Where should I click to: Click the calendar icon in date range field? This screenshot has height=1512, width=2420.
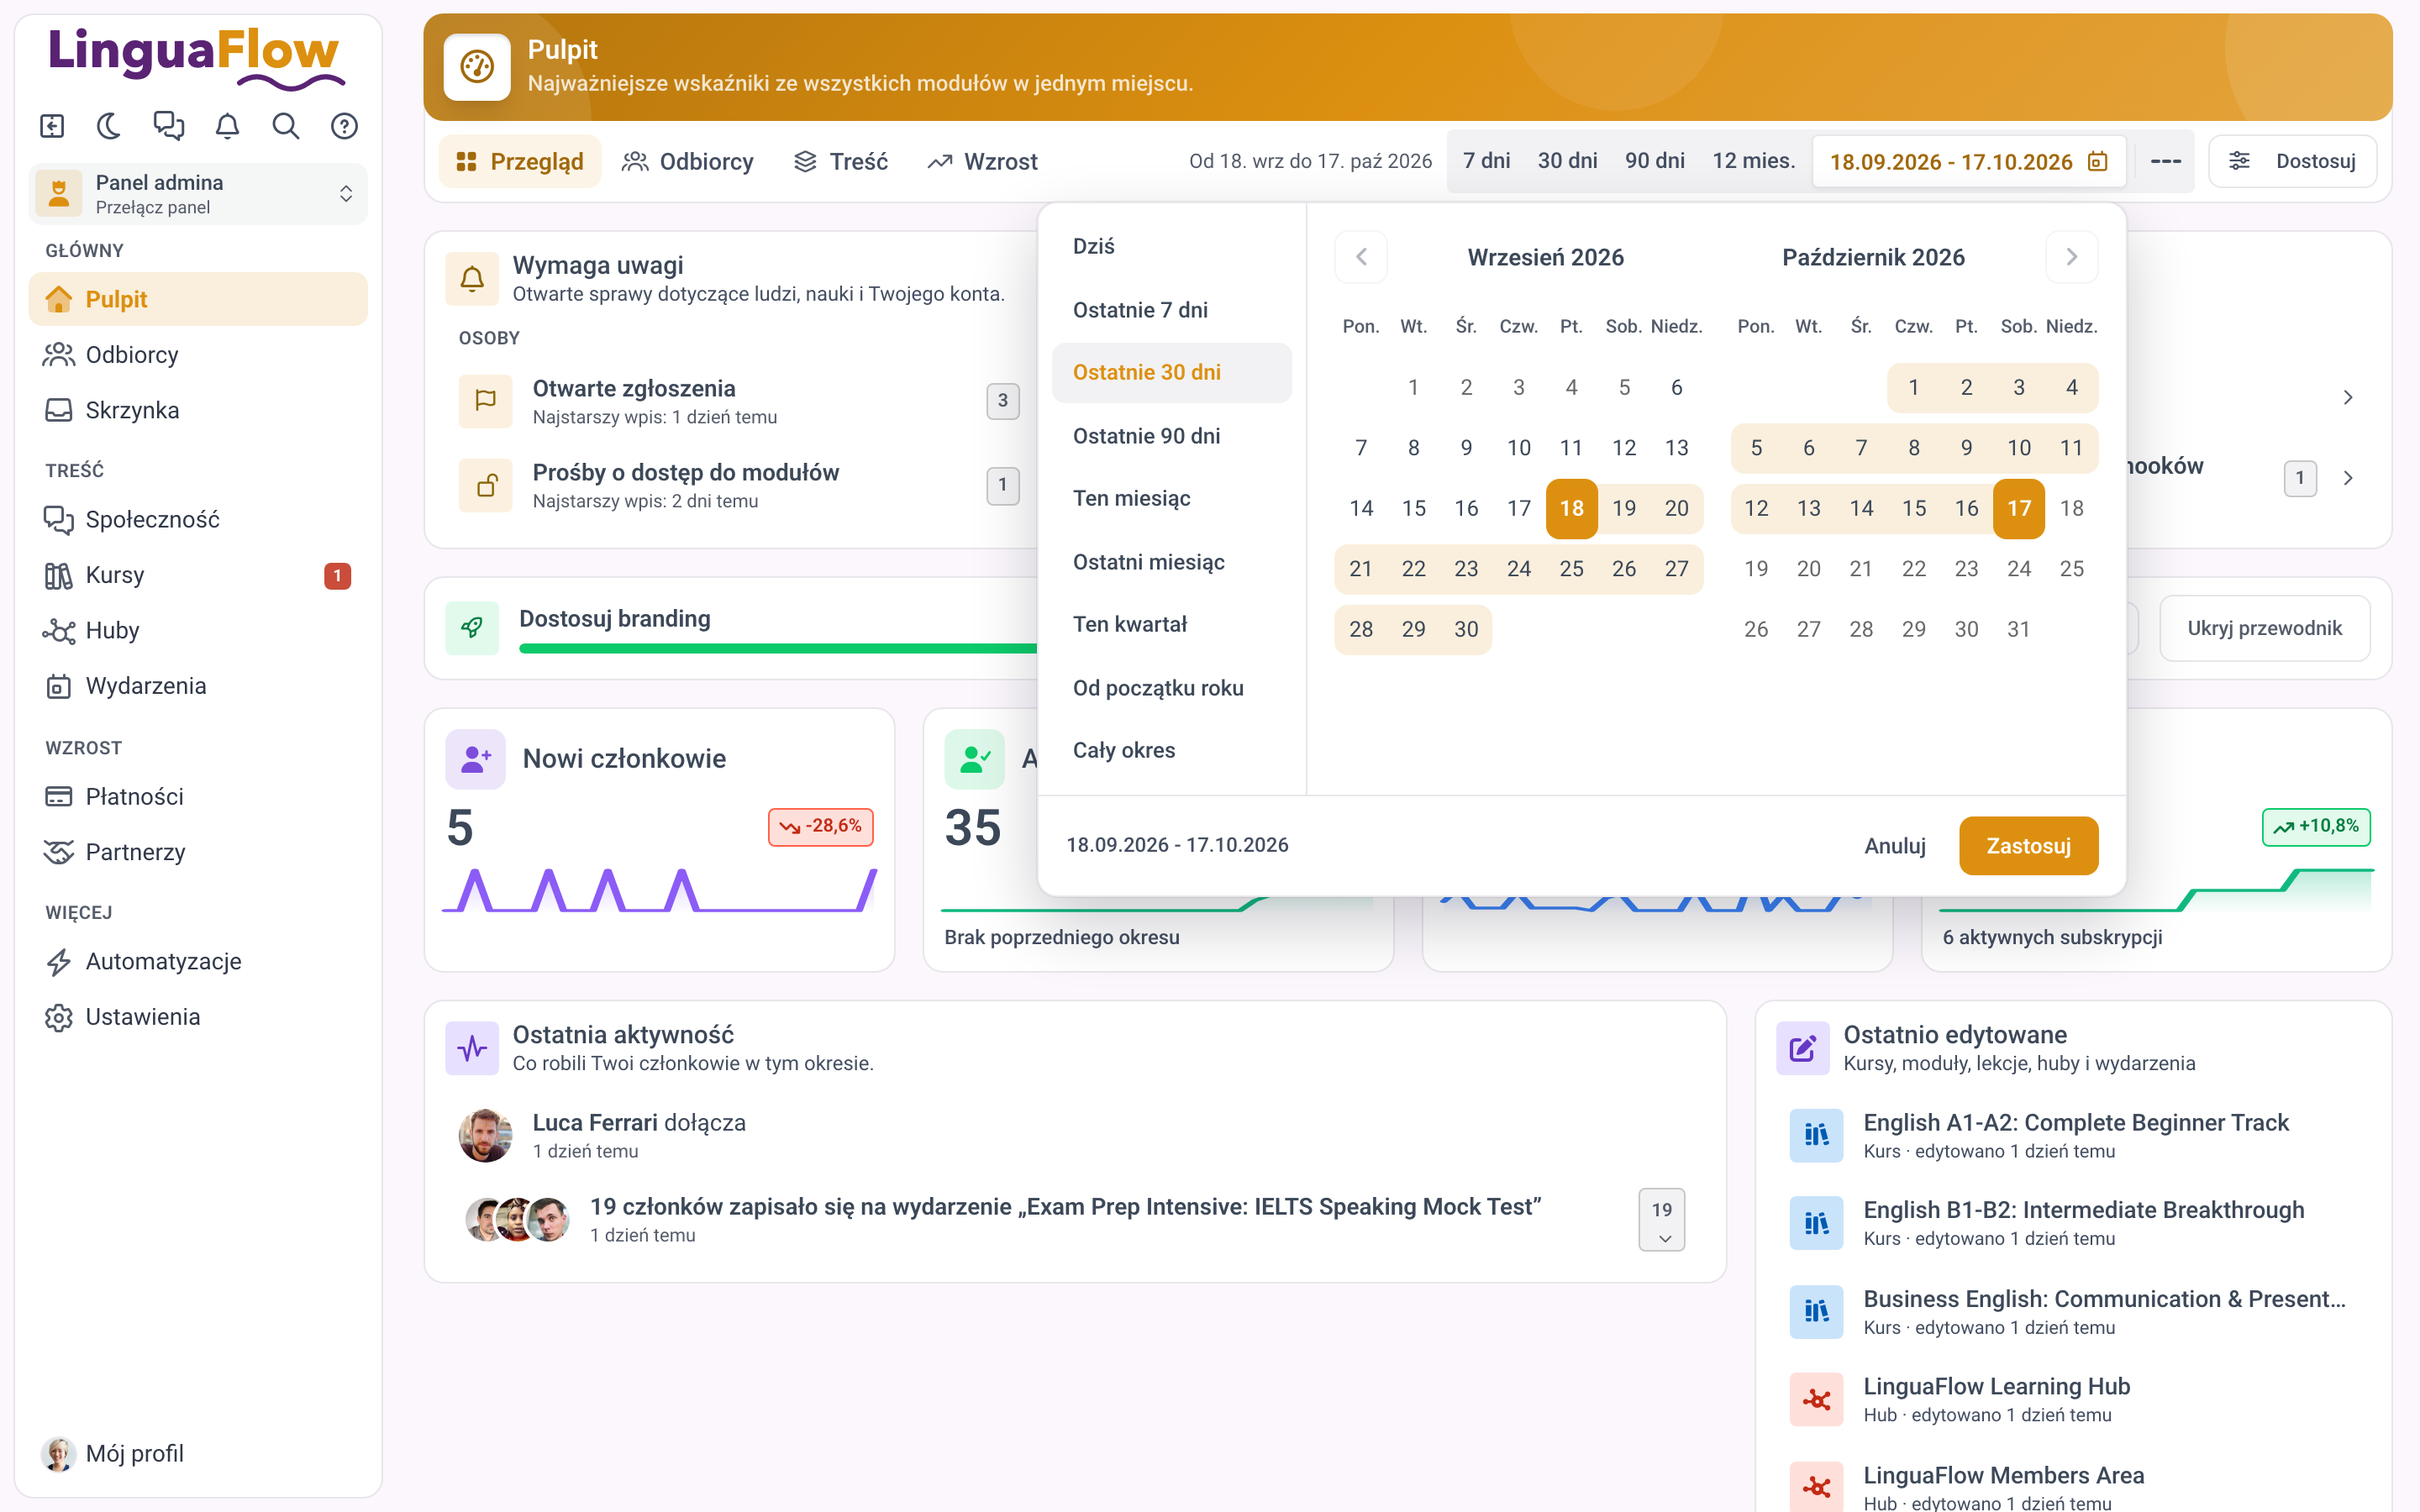click(2098, 161)
